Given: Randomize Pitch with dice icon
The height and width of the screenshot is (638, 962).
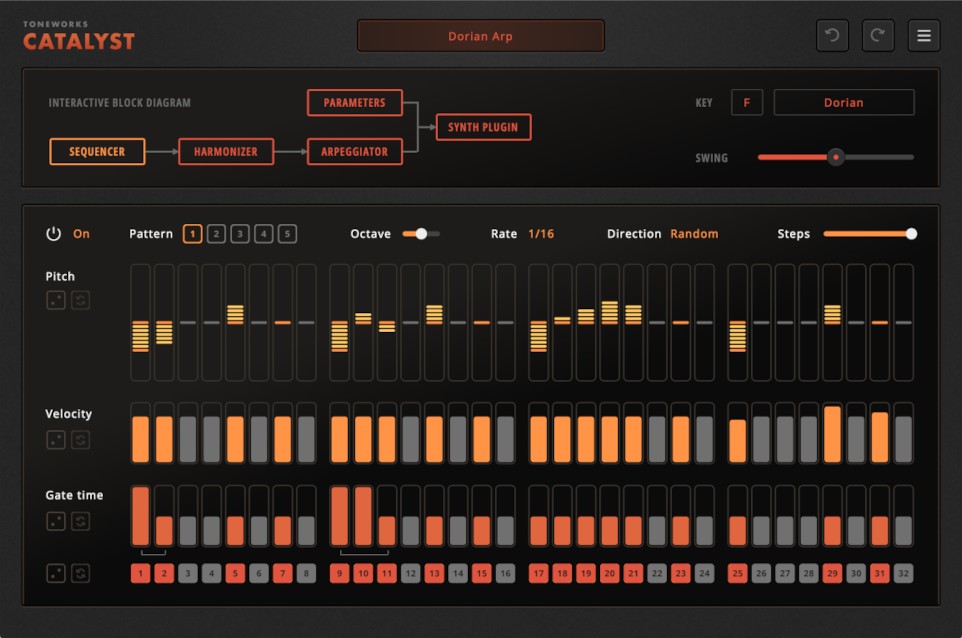Looking at the screenshot, I should click(x=56, y=300).
